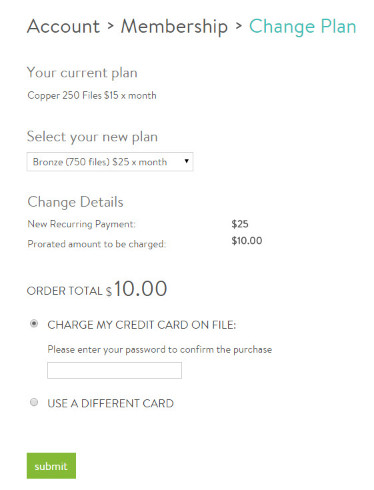This screenshot has height=490, width=374.
Task: Focus the password confirmation input field
Action: coord(114,370)
